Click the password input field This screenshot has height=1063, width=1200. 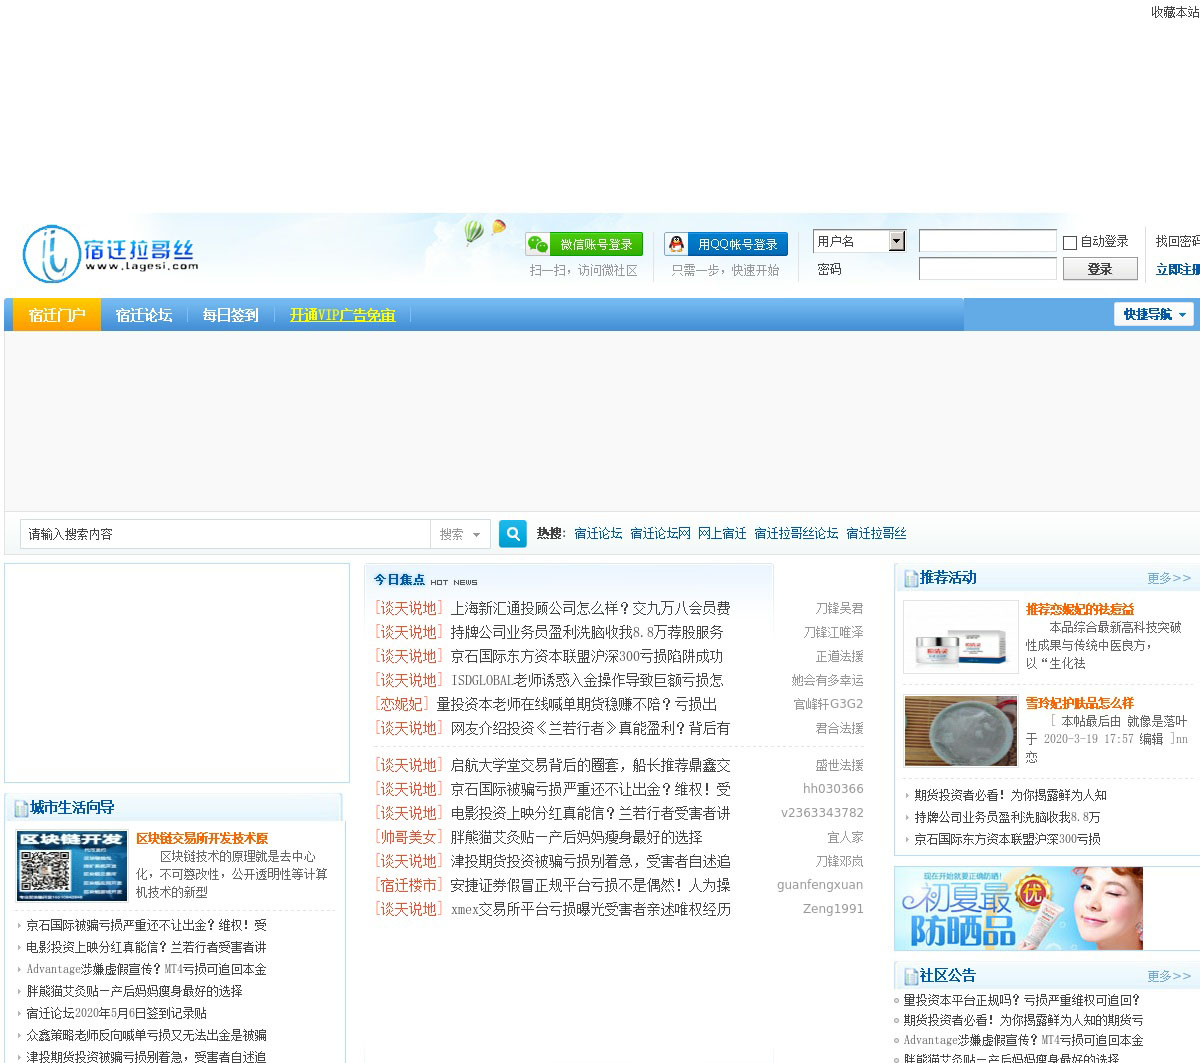click(x=987, y=269)
